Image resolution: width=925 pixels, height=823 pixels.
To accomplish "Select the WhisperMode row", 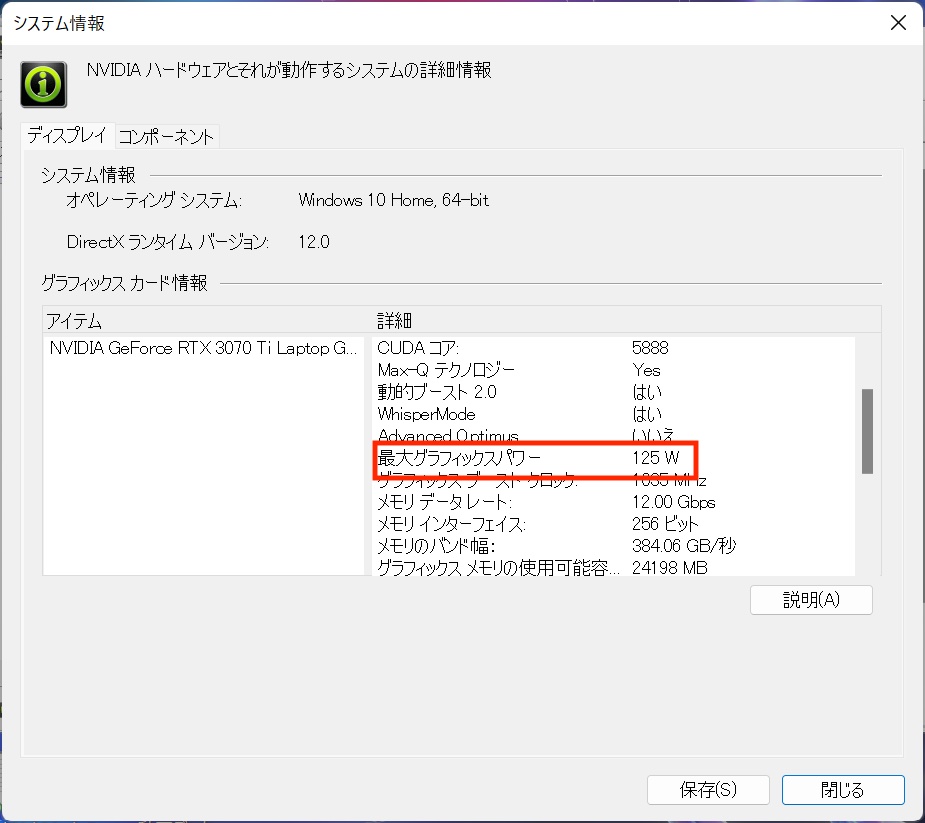I will tap(614, 414).
